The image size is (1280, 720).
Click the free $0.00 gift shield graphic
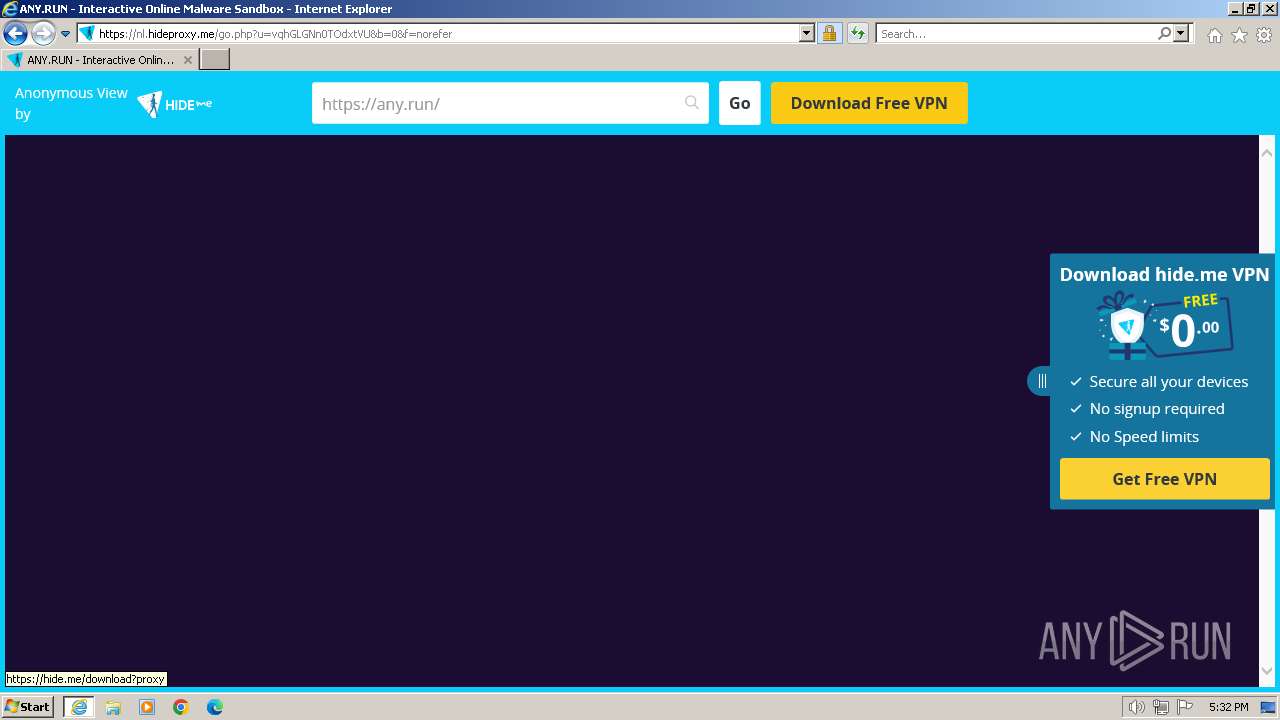(1165, 326)
